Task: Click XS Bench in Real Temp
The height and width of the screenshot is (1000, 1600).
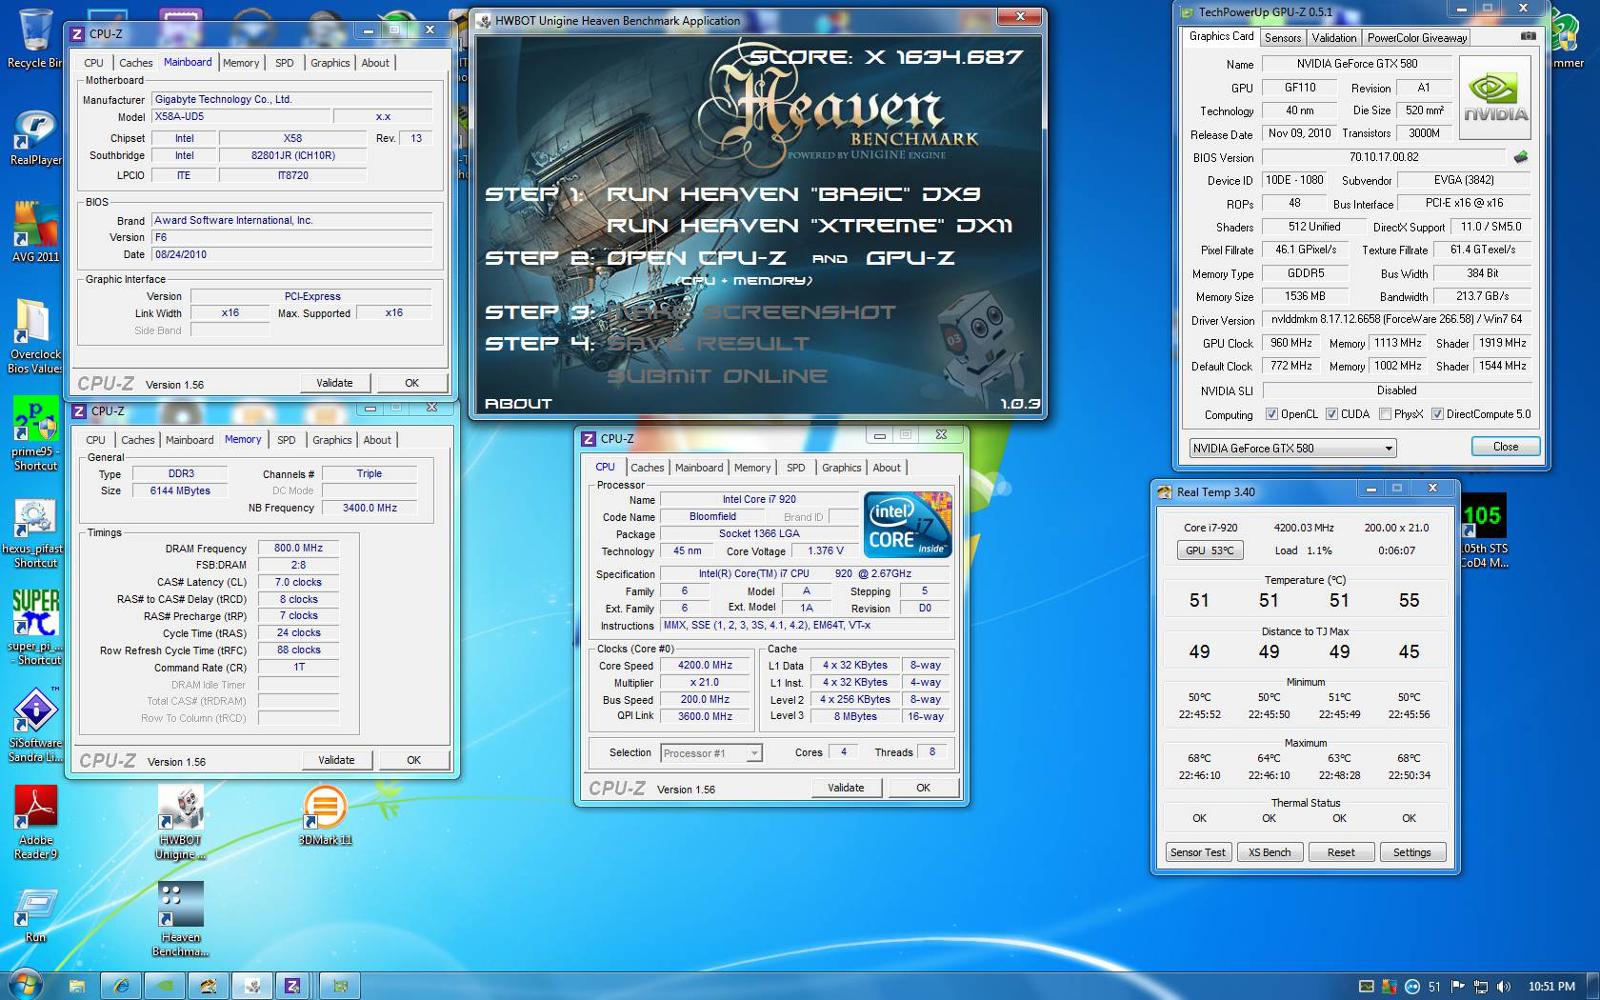Action: click(x=1269, y=853)
